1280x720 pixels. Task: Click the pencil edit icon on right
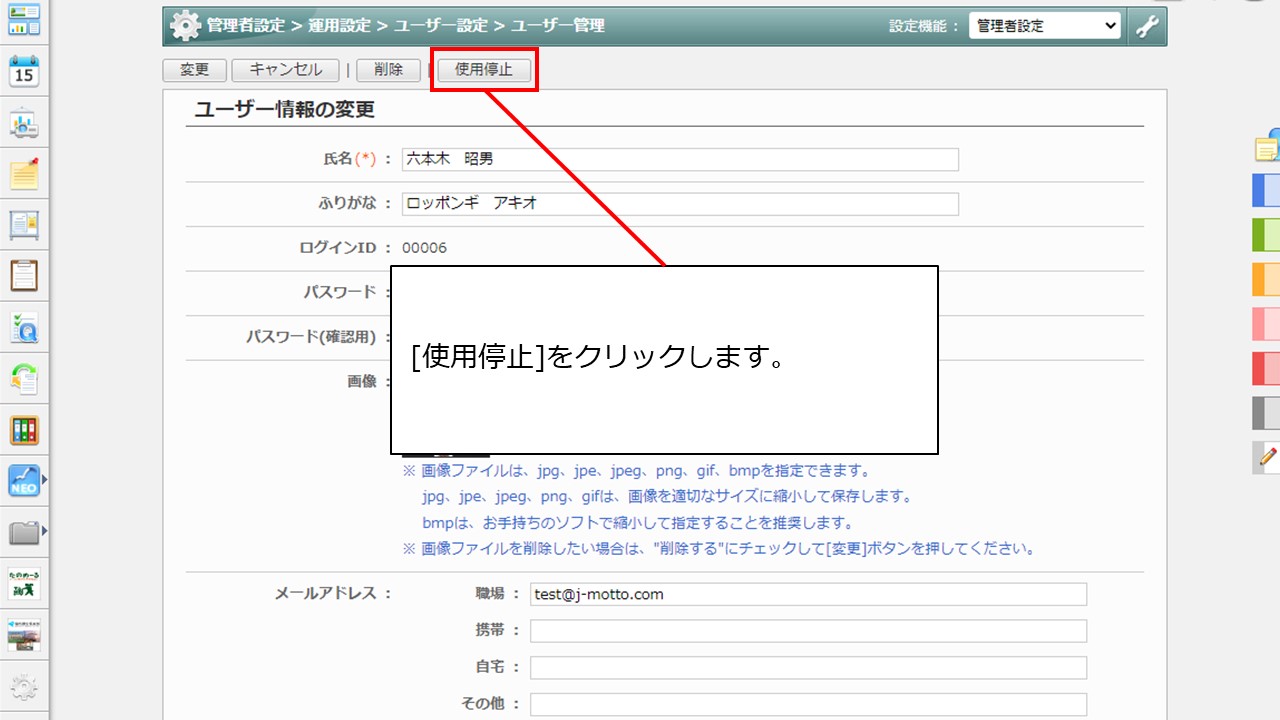(x=1267, y=457)
